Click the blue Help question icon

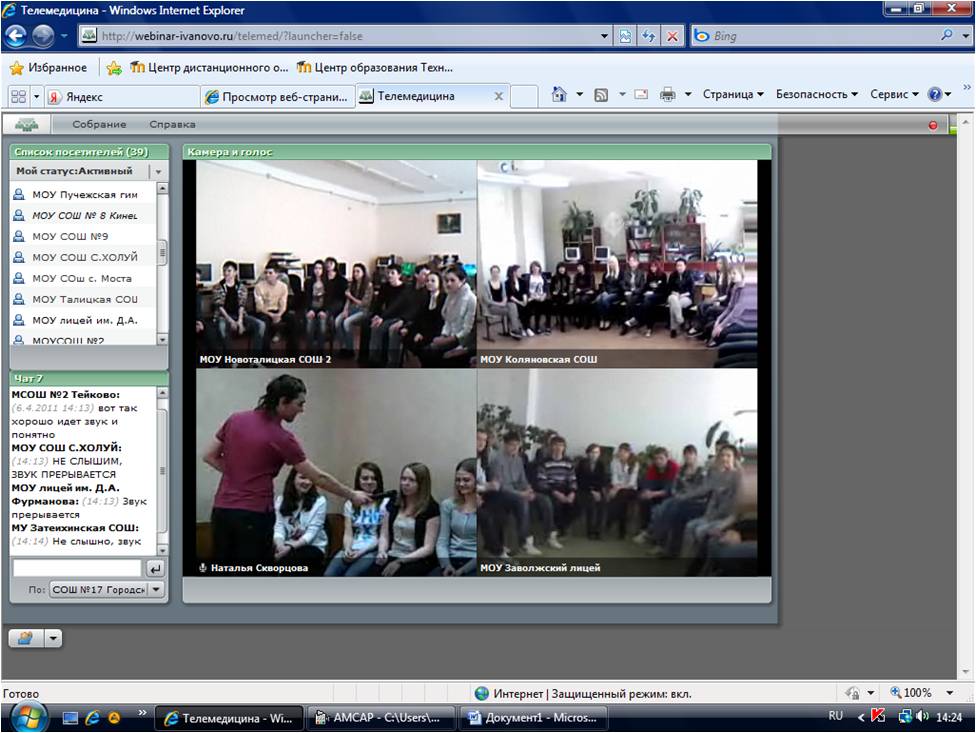(x=934, y=94)
